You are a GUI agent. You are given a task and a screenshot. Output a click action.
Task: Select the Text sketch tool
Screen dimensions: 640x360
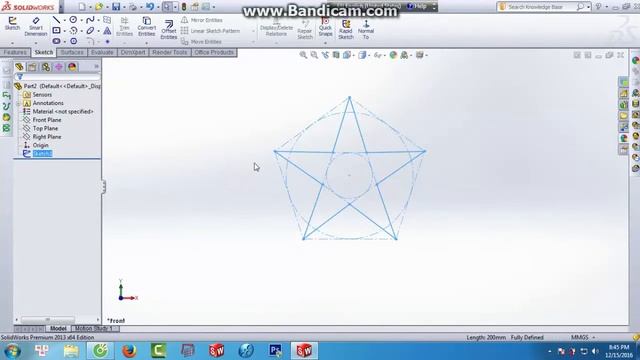coord(107,31)
